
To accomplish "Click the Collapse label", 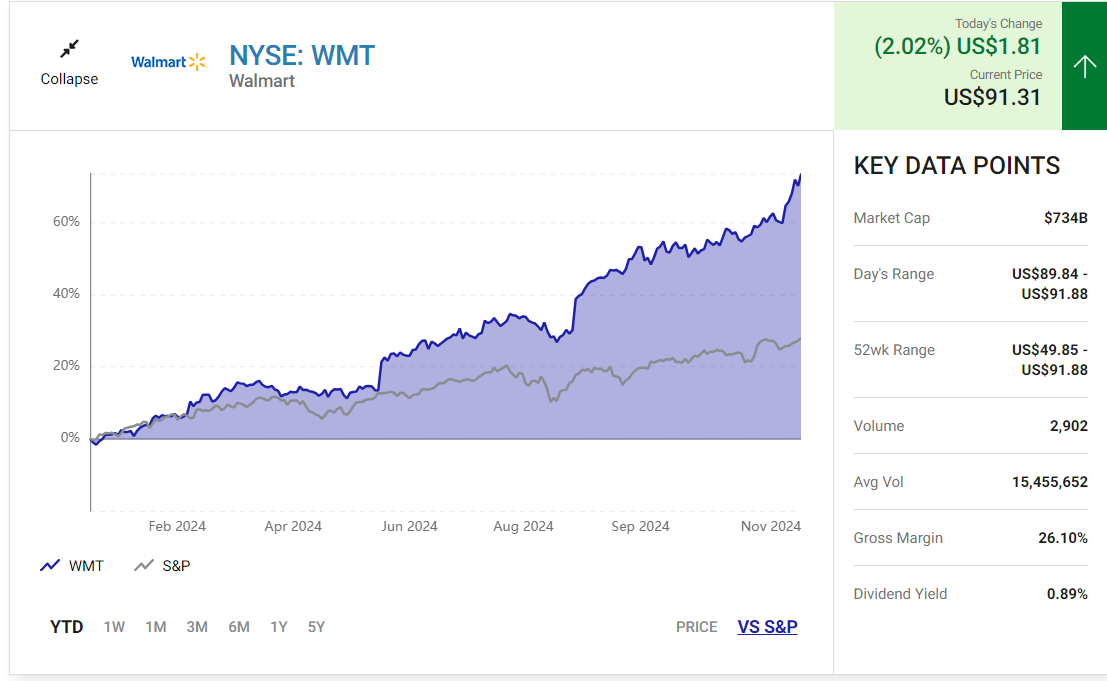I will pyautogui.click(x=69, y=79).
